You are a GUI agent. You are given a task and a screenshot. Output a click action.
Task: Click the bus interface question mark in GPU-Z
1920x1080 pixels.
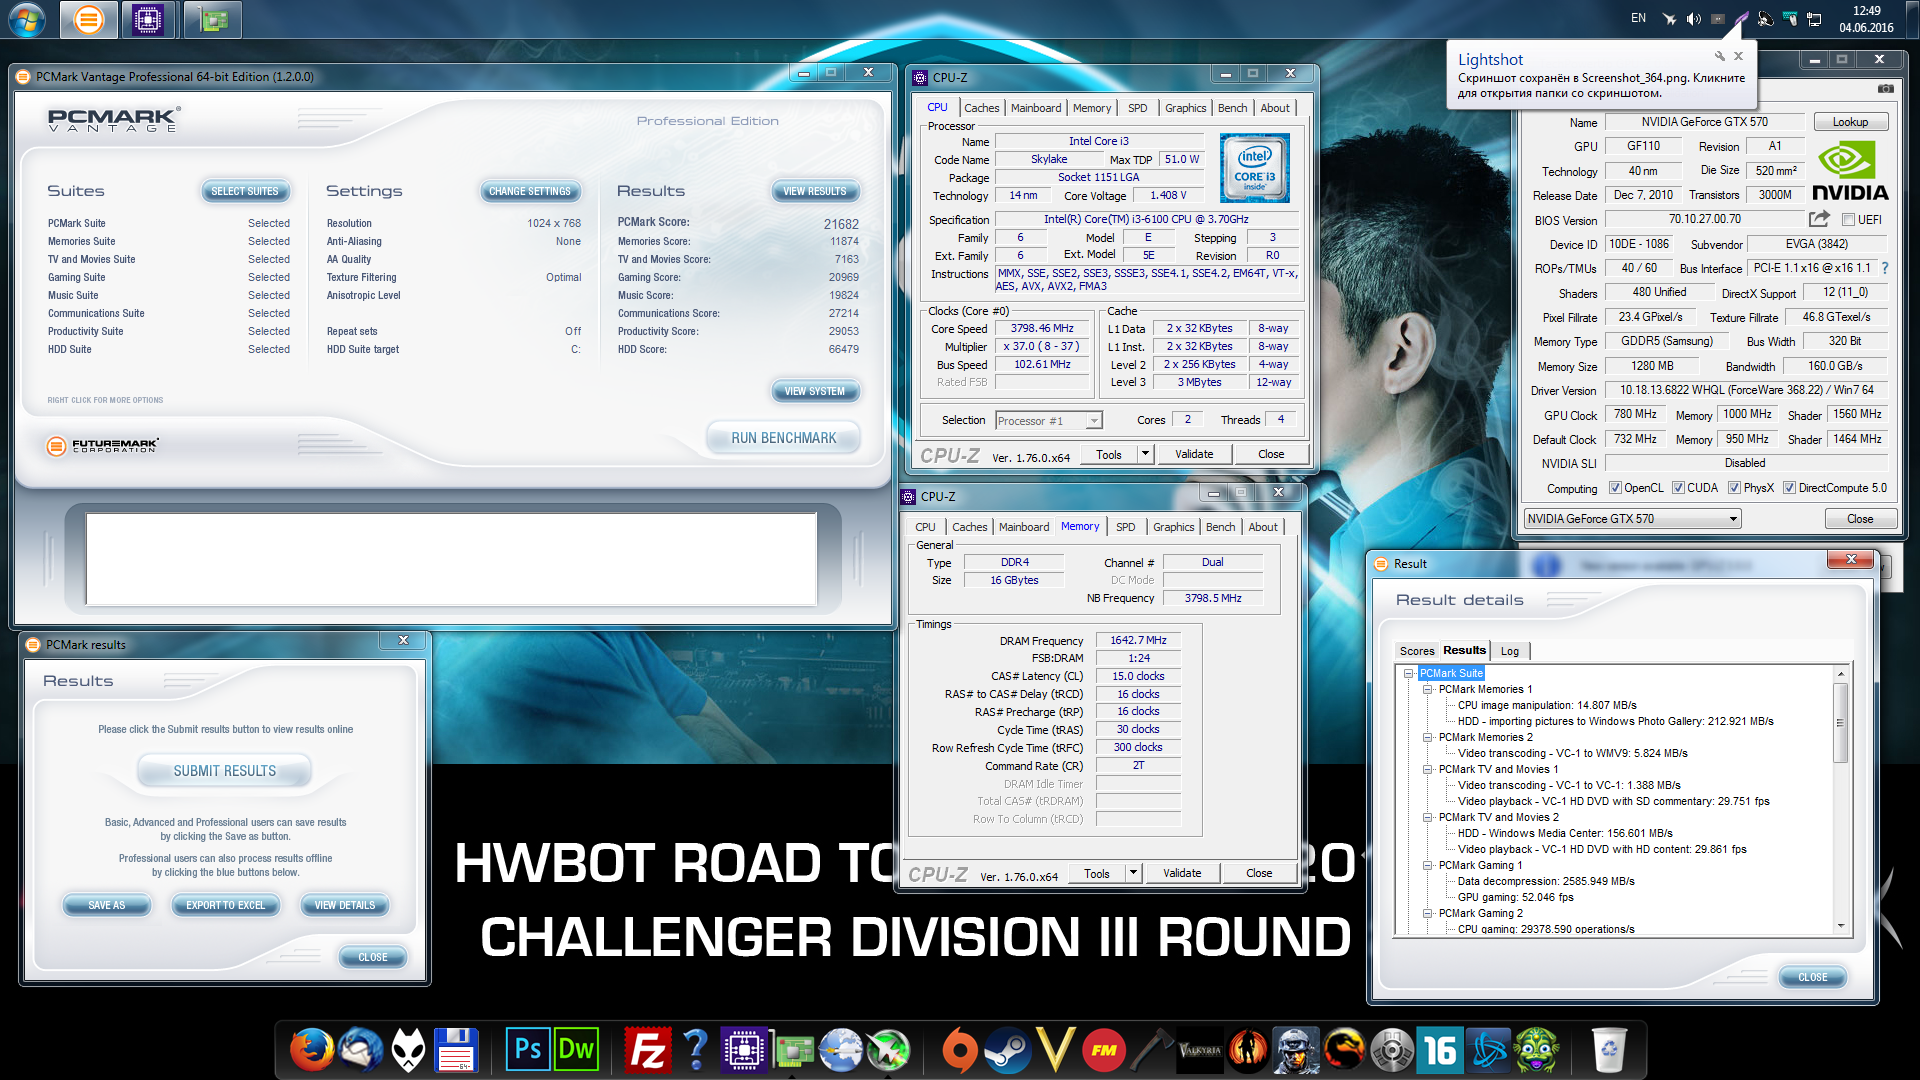1885,268
